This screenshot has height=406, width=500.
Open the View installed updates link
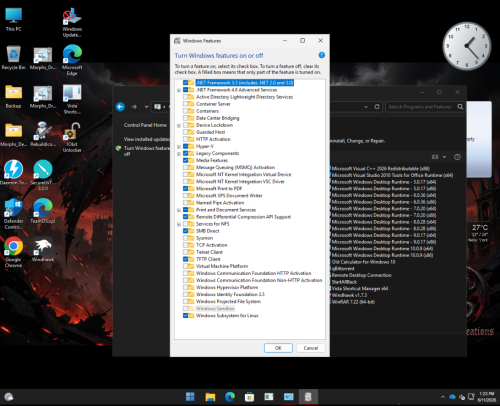tap(147, 139)
